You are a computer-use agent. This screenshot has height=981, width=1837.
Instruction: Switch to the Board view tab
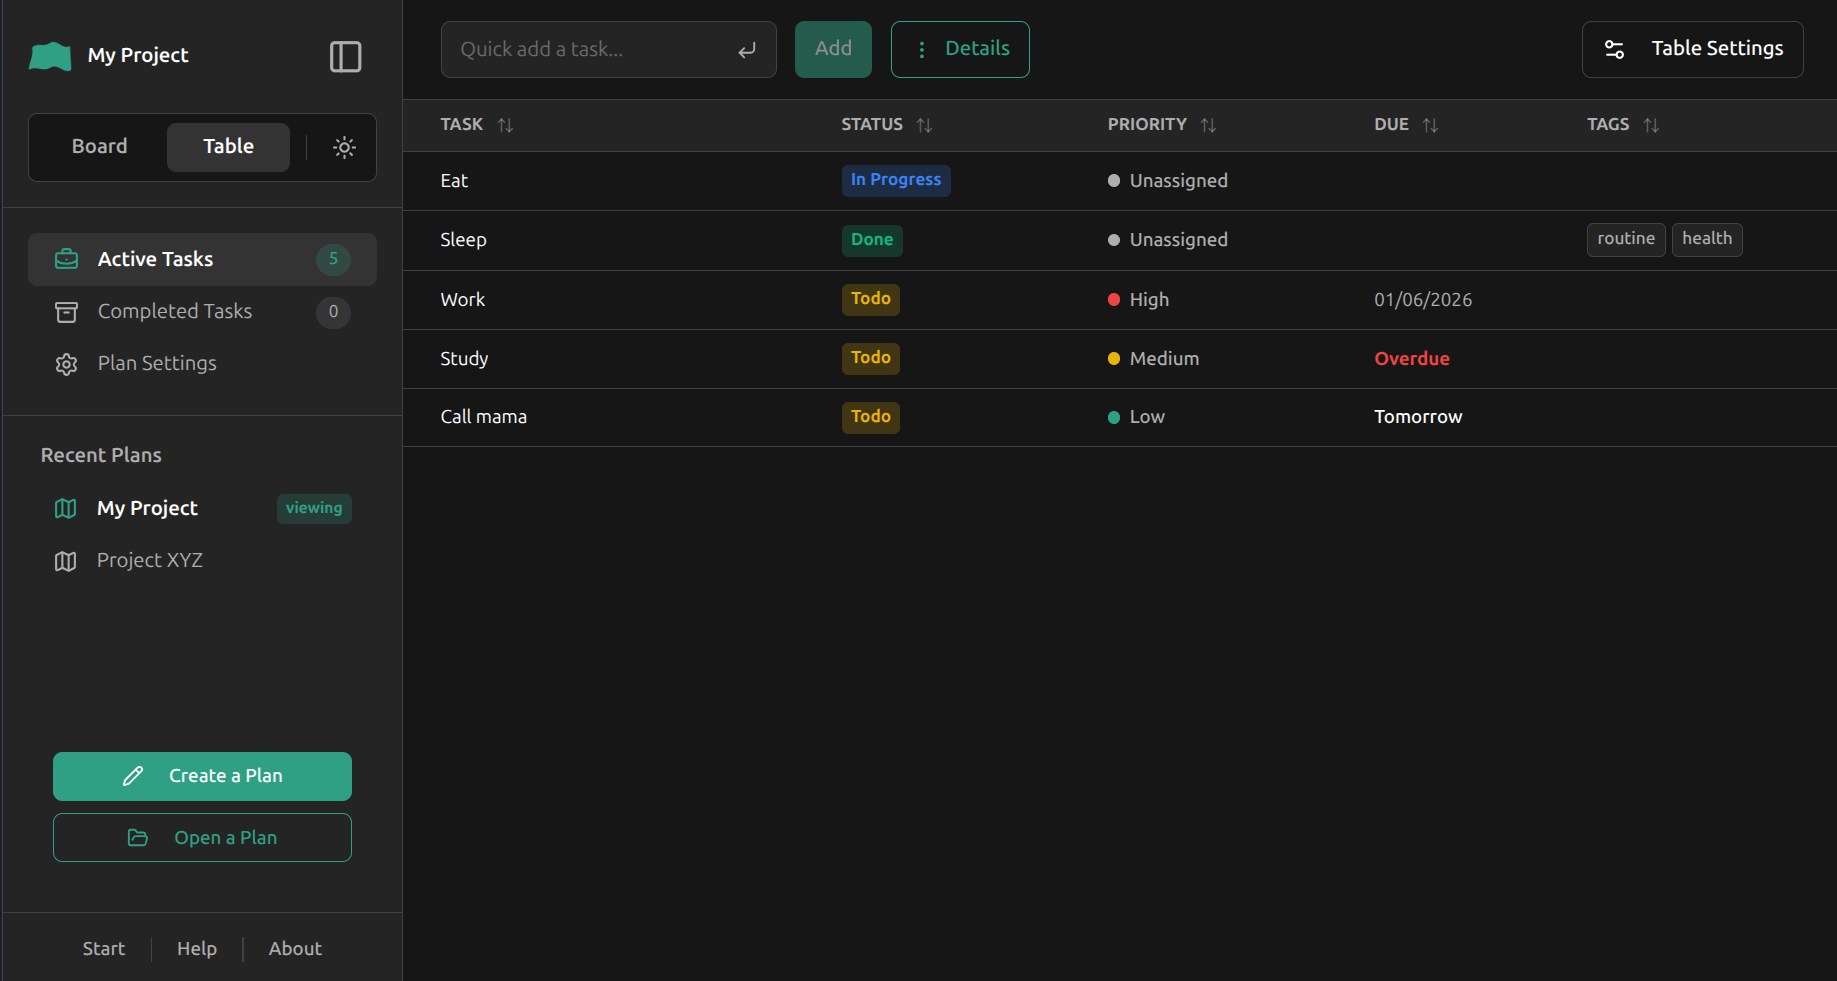99,147
